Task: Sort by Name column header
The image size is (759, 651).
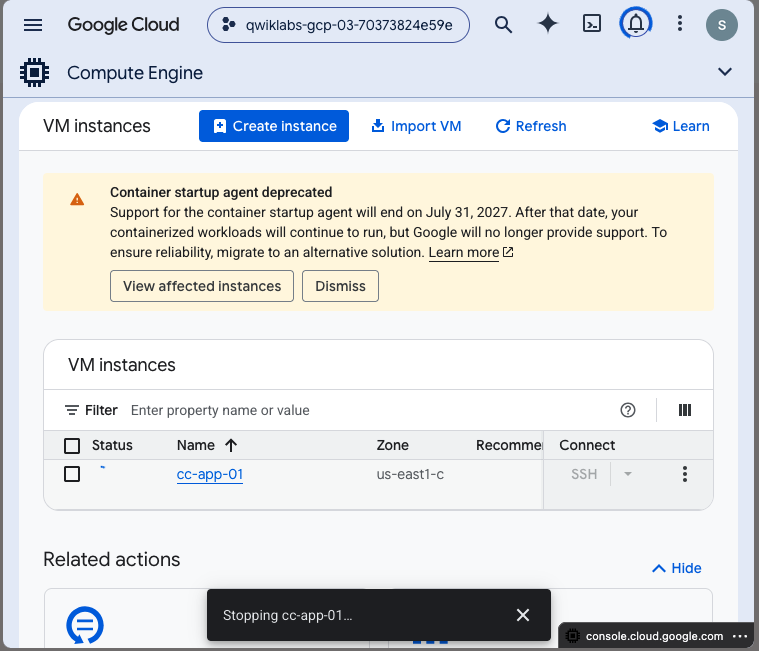Action: tap(196, 445)
